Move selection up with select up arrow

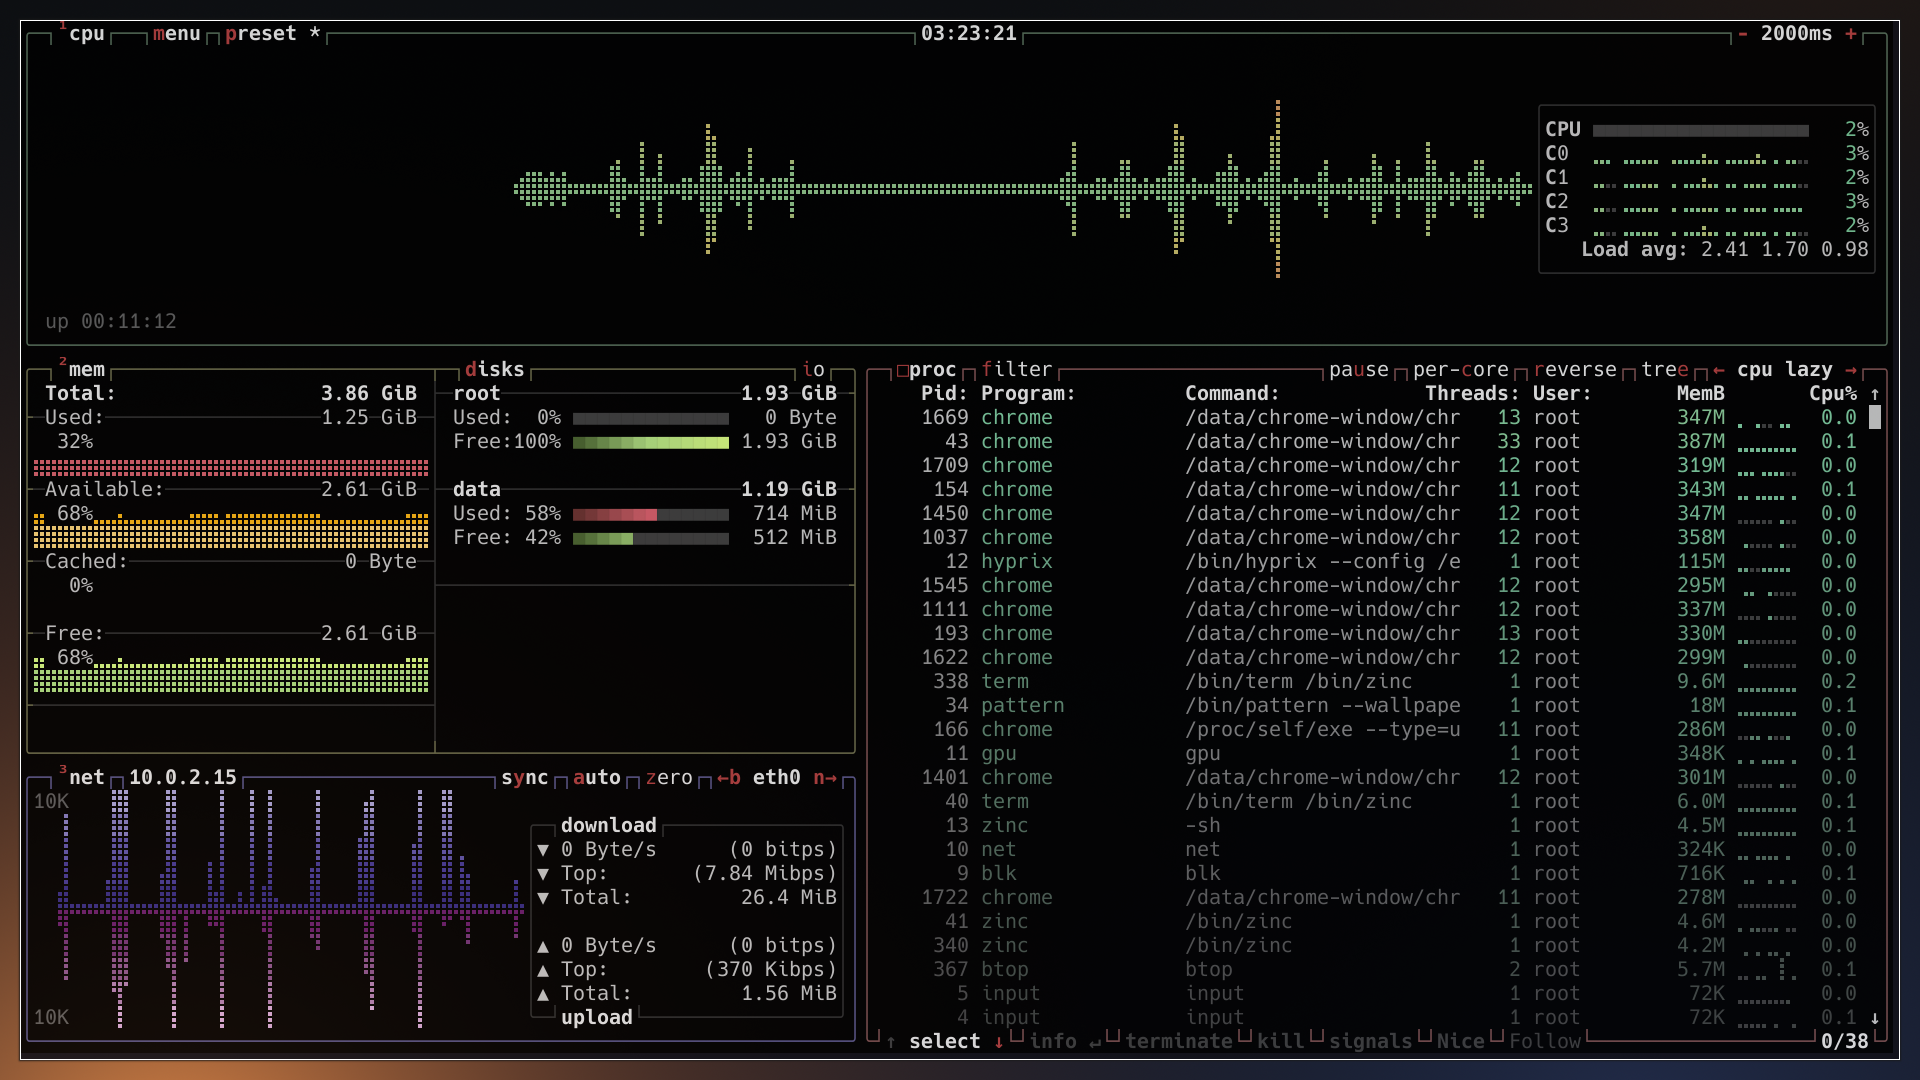(891, 1041)
